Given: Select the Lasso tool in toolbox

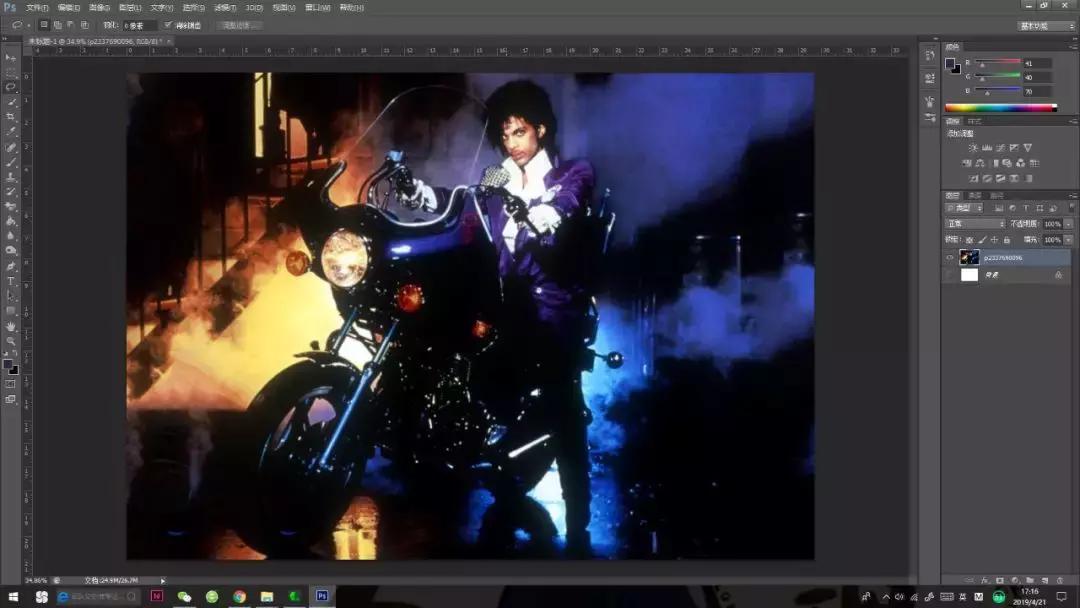Looking at the screenshot, I should (x=10, y=87).
